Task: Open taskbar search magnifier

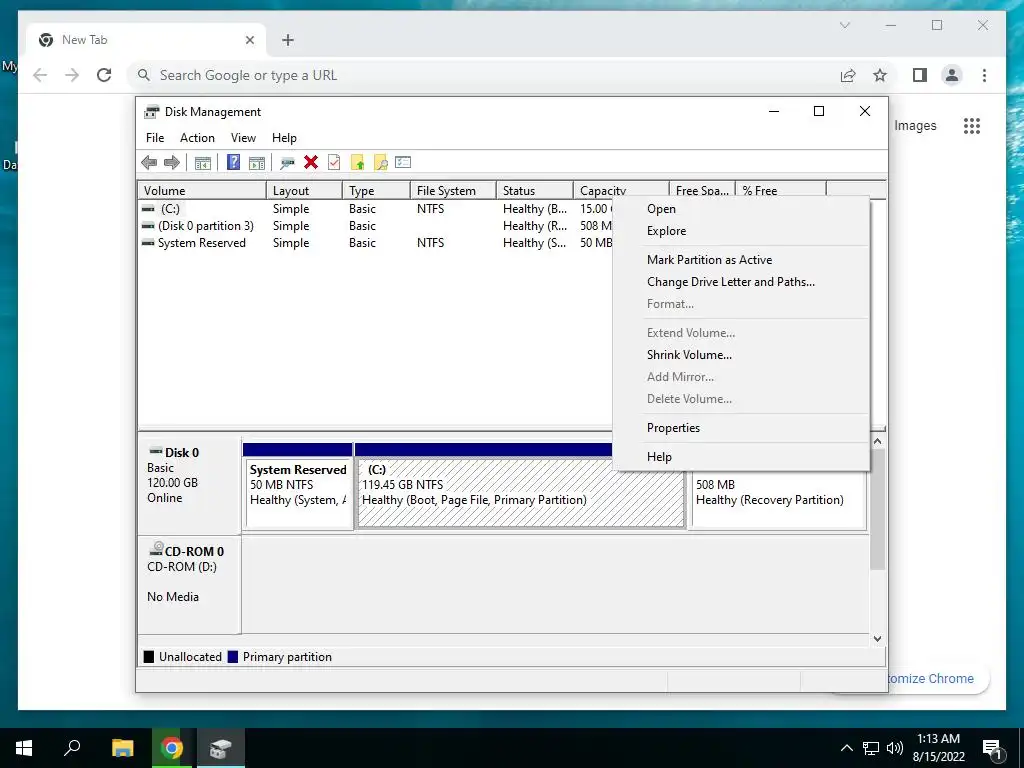Action: tap(72, 748)
